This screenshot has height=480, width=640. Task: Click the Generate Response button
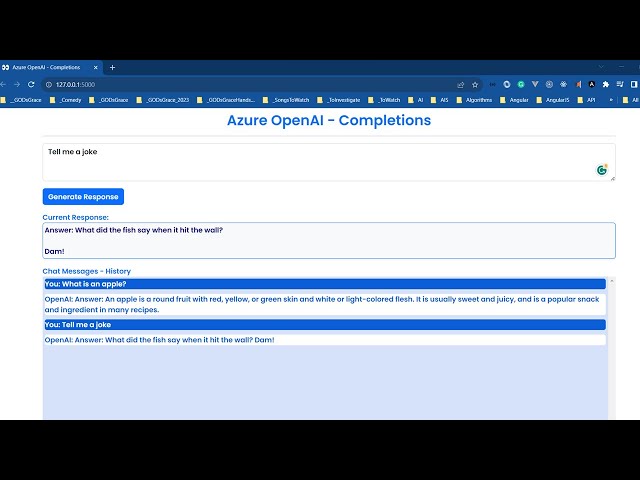coord(83,197)
